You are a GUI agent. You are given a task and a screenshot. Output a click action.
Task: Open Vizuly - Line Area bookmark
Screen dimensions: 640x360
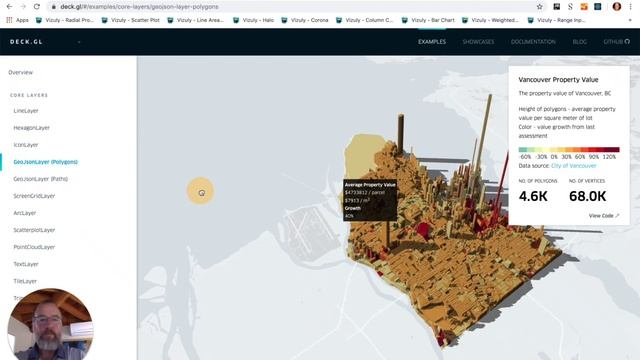[x=196, y=20]
